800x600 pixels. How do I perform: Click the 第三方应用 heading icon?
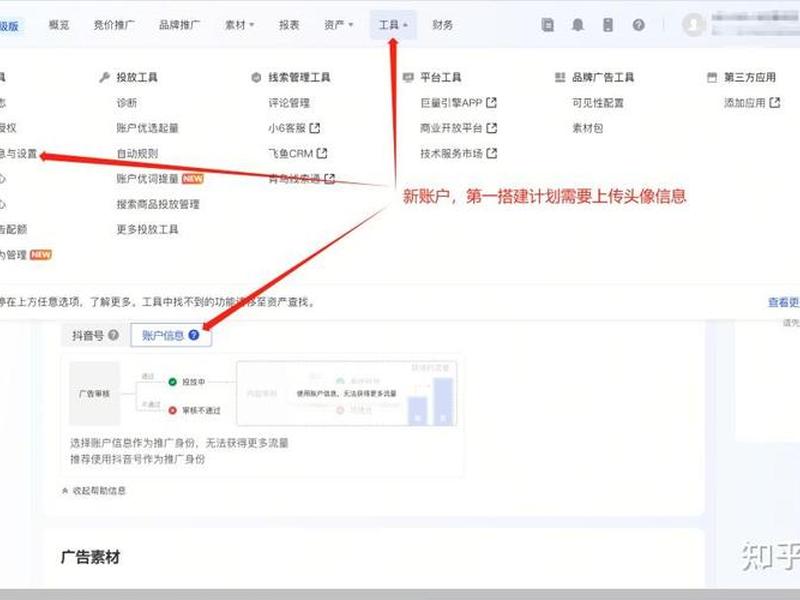pos(712,78)
